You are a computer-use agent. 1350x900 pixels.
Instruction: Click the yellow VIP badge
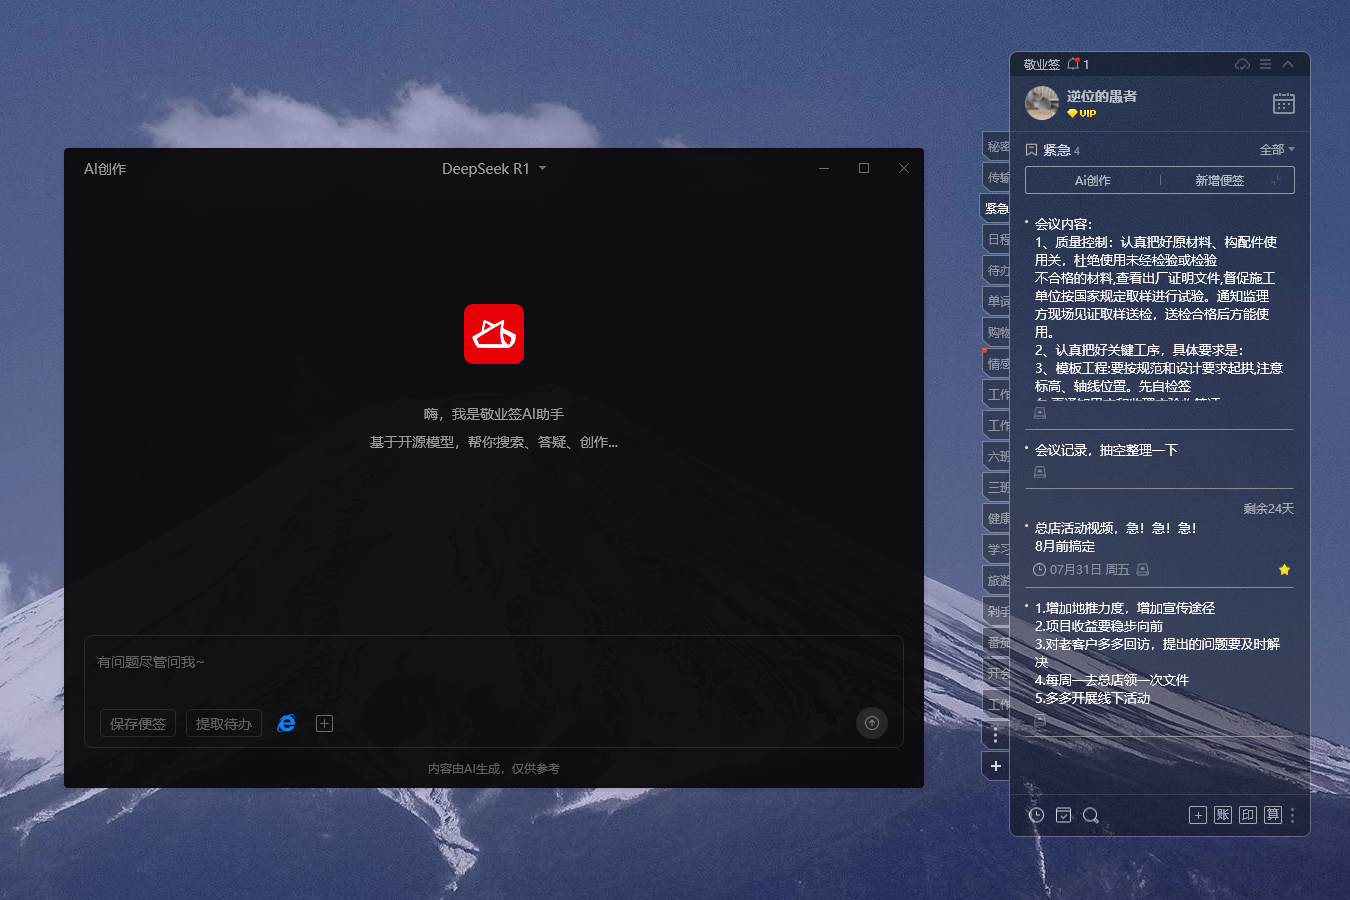tap(1081, 114)
